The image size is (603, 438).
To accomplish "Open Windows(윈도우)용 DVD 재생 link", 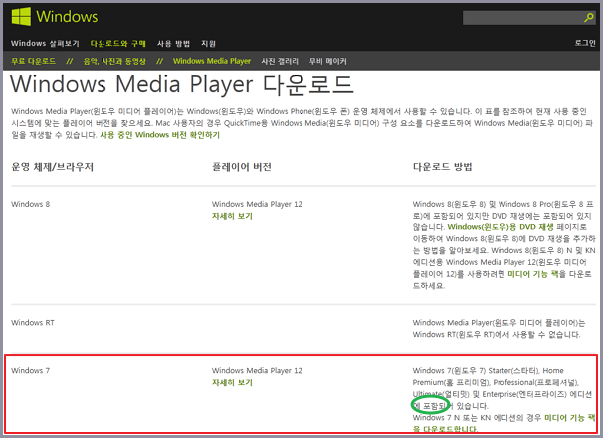I will pos(500,227).
